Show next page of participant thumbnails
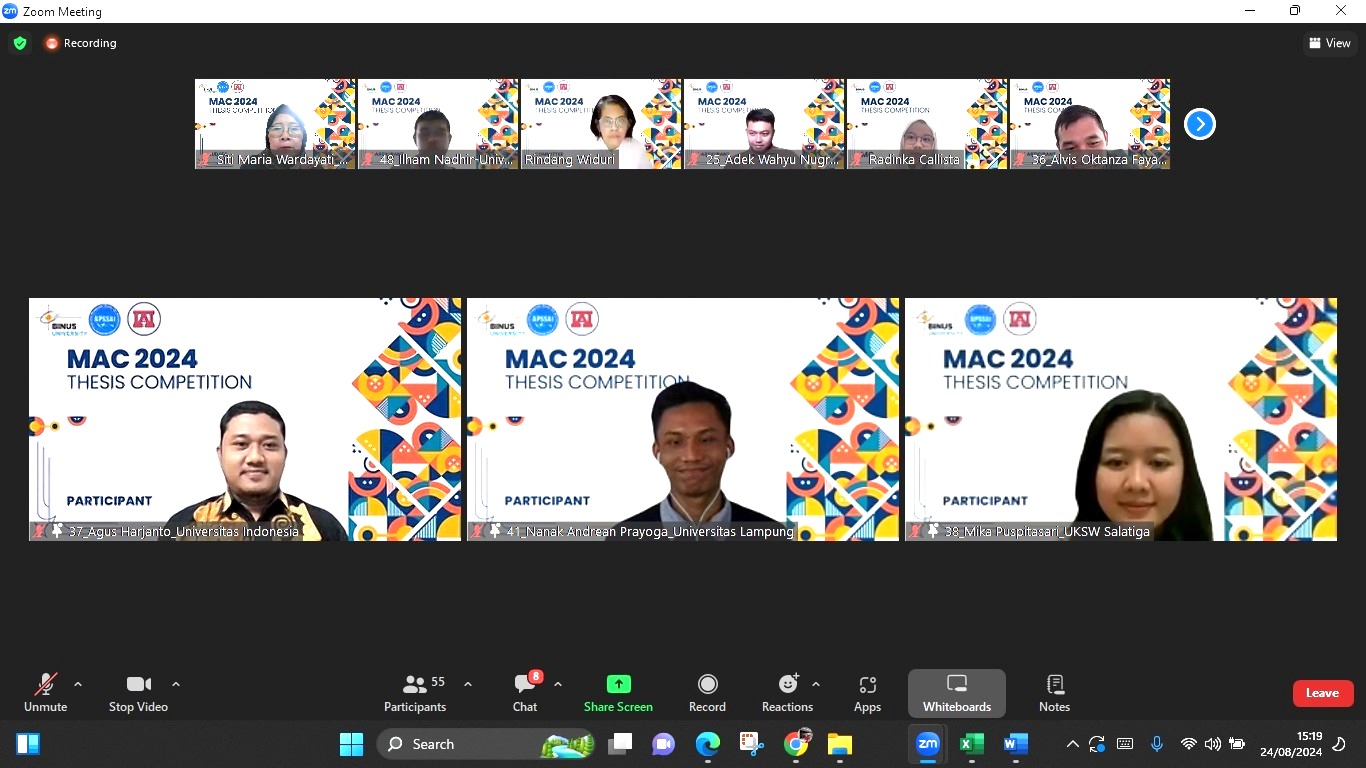 1199,124
